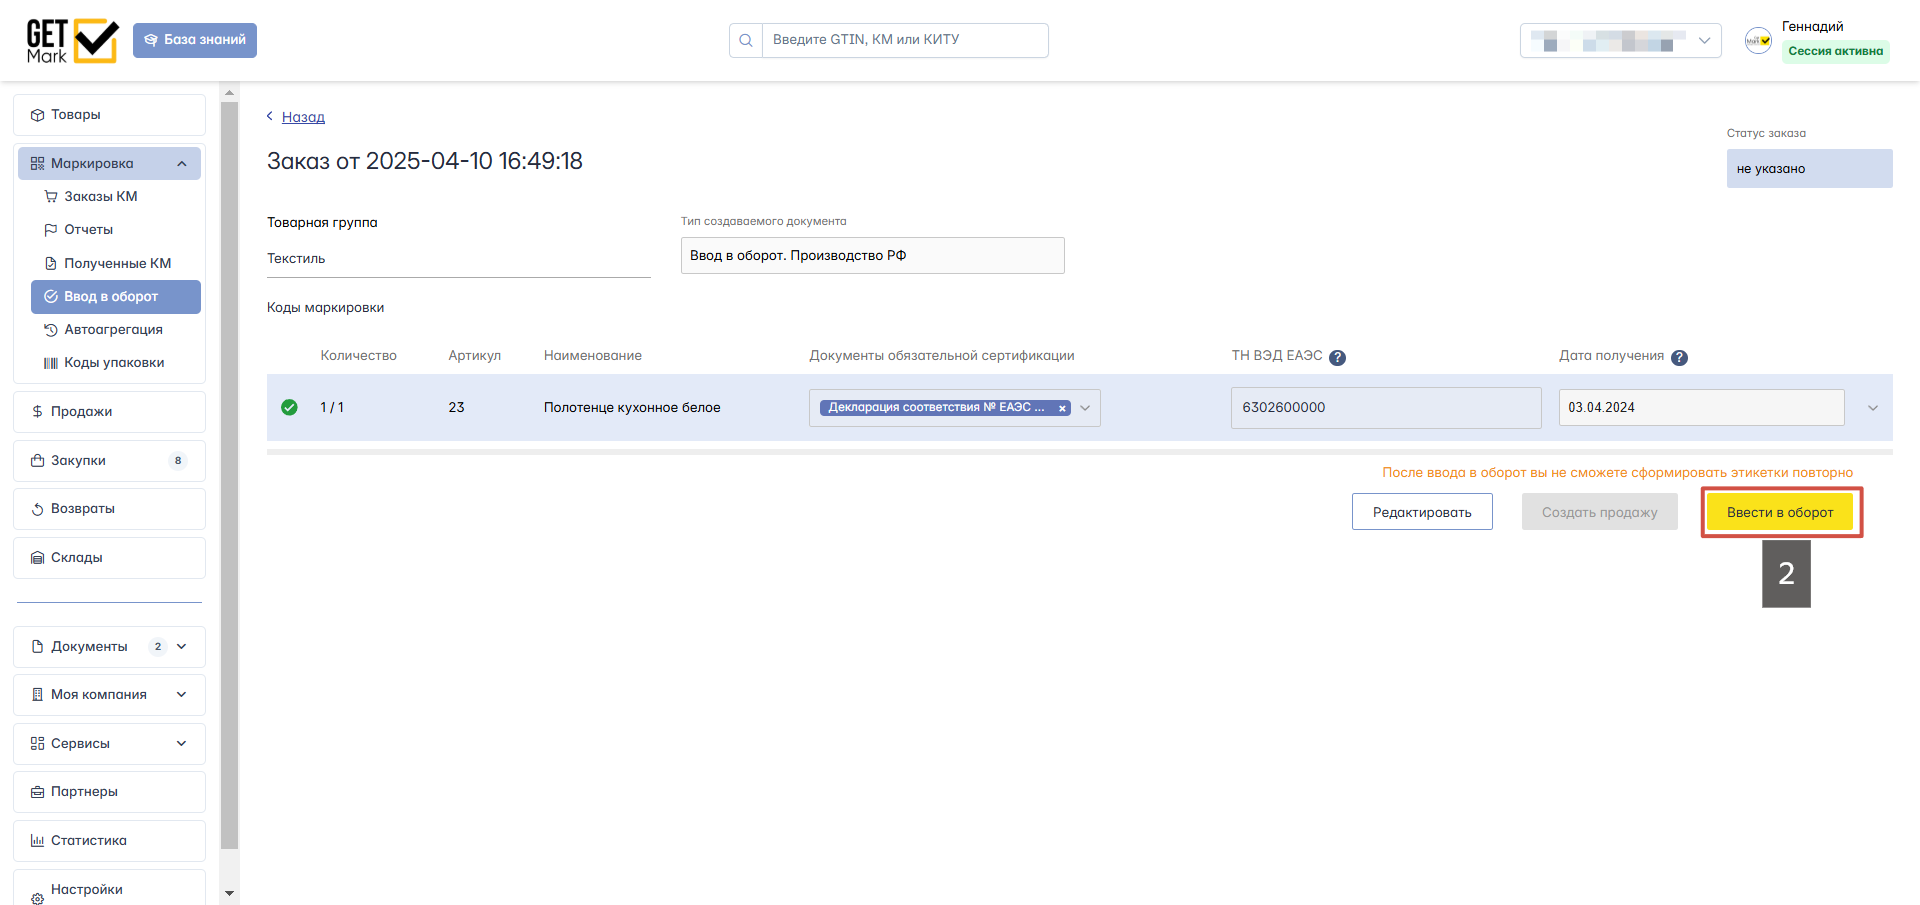Open Продажи in the sidebar
The image size is (1920, 905).
109,412
